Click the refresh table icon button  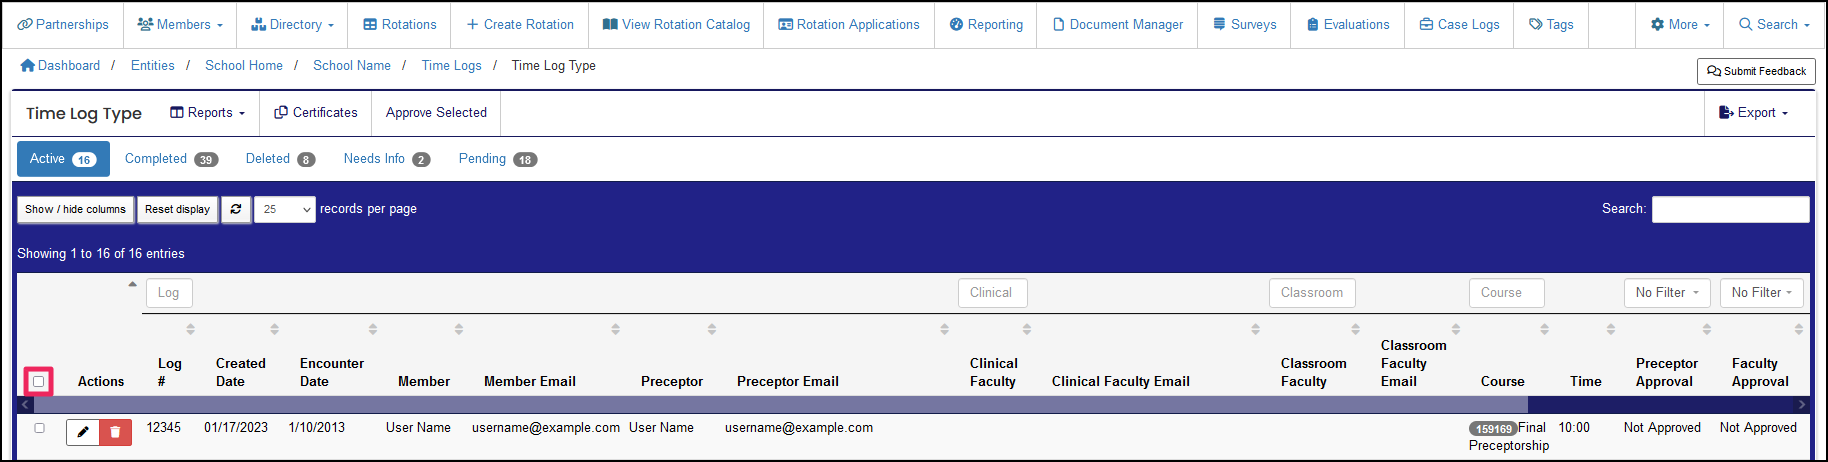pyautogui.click(x=236, y=209)
